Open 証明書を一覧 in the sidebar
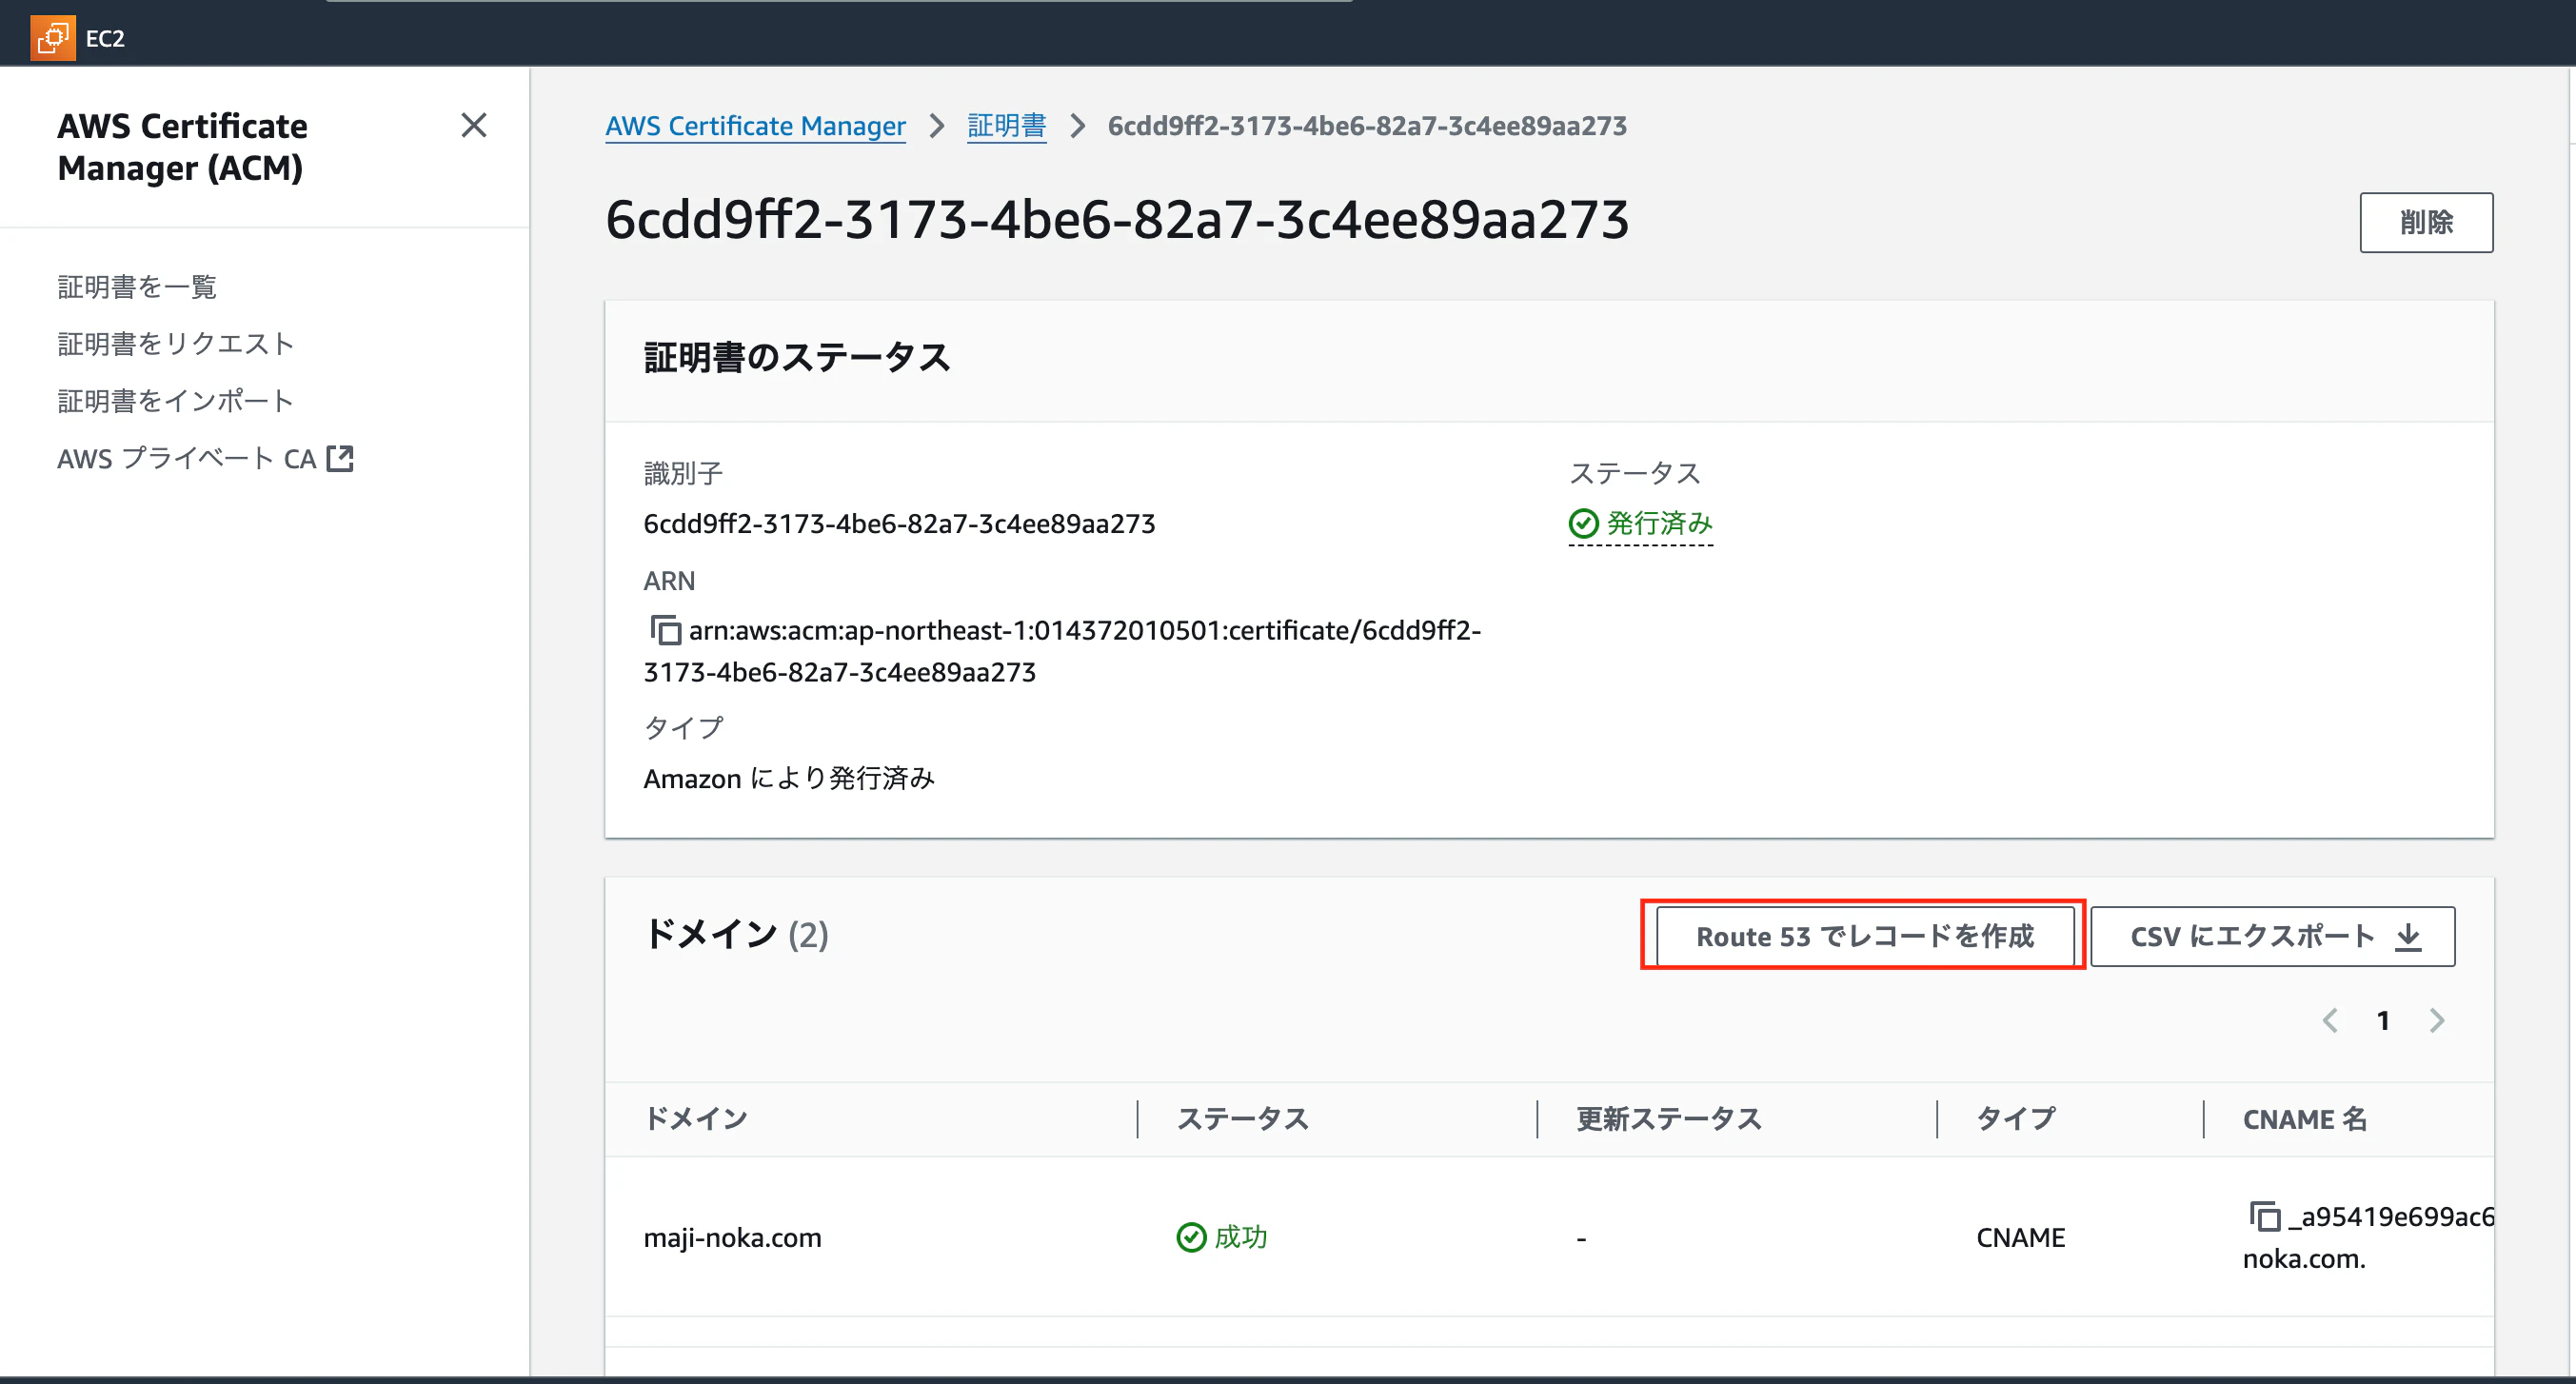The width and height of the screenshot is (2576, 1384). click(x=137, y=287)
